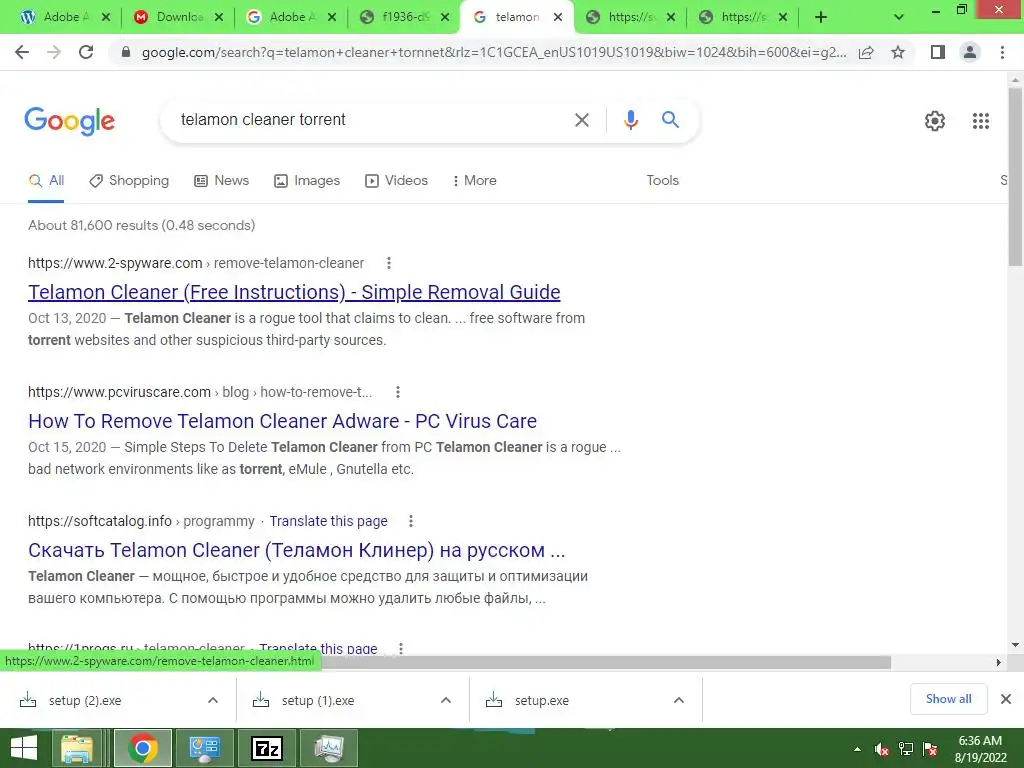
Task: Open the Google apps grid
Action: (980, 121)
